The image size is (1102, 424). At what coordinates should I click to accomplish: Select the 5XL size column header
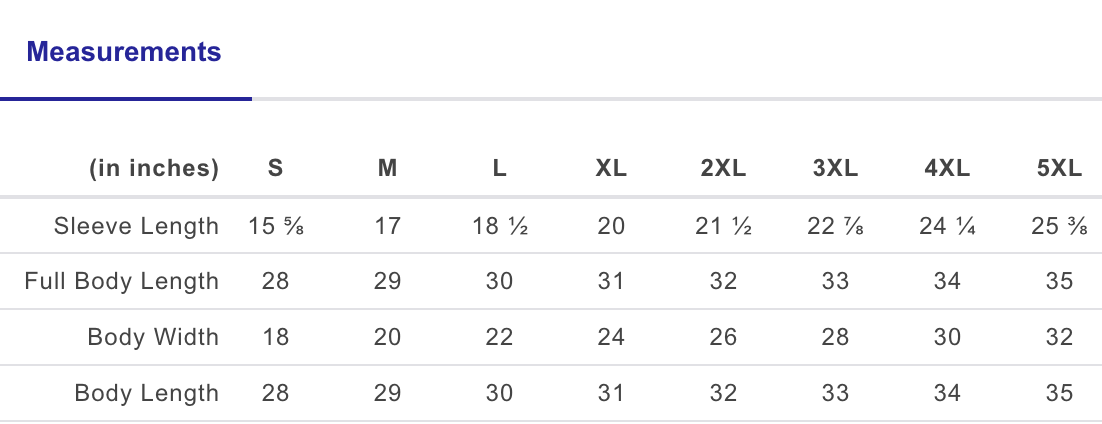(1059, 169)
